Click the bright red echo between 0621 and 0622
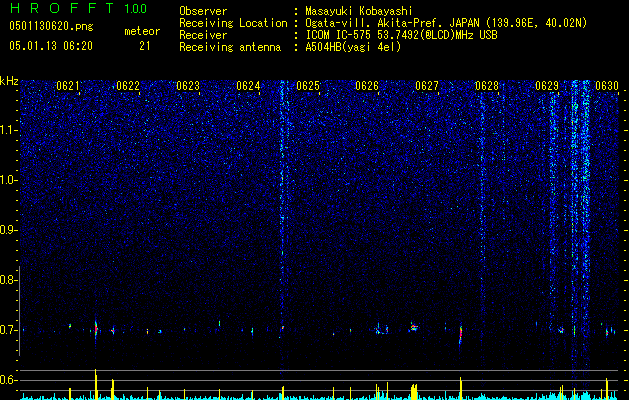 click(x=96, y=329)
